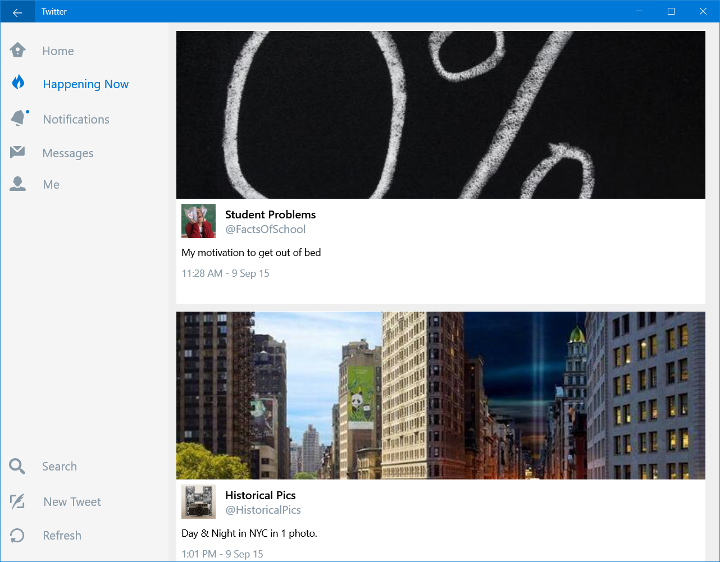The image size is (720, 562).
Task: Open the Me profile silhouette icon
Action: click(x=17, y=184)
